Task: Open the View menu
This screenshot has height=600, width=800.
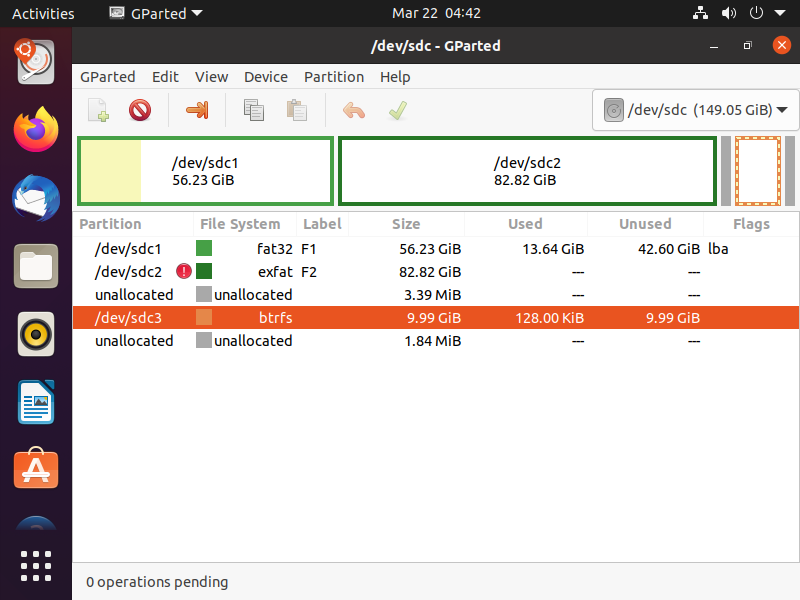Action: 211,77
